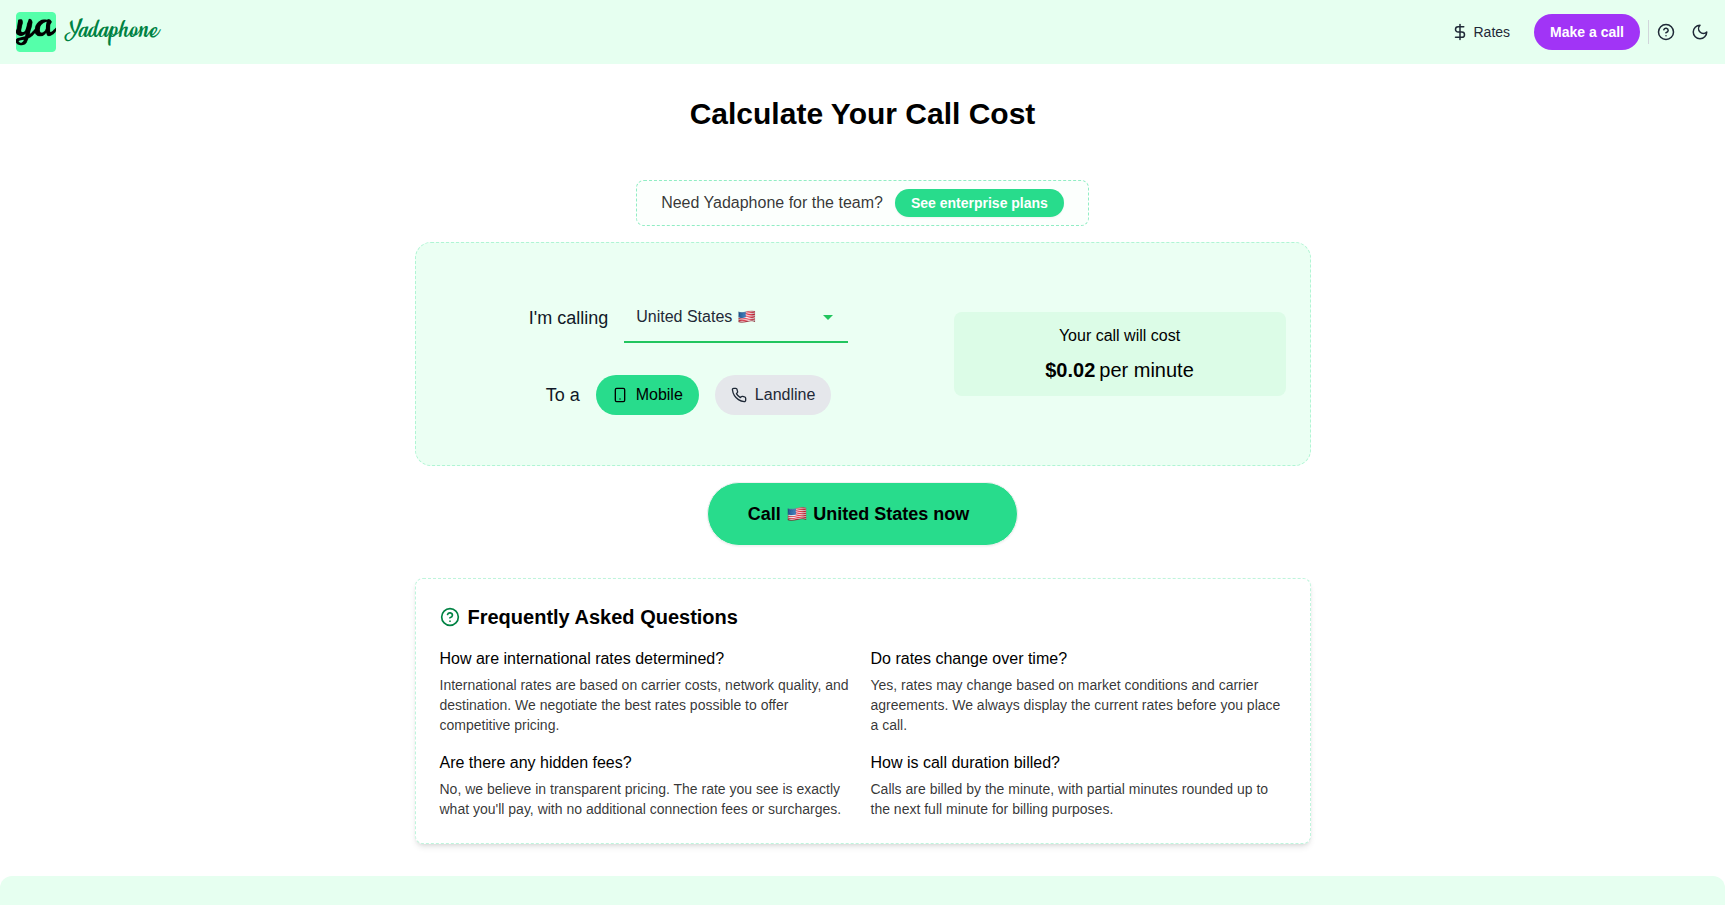Click the country dropdown arrow
The width and height of the screenshot is (1725, 905).
tap(828, 317)
